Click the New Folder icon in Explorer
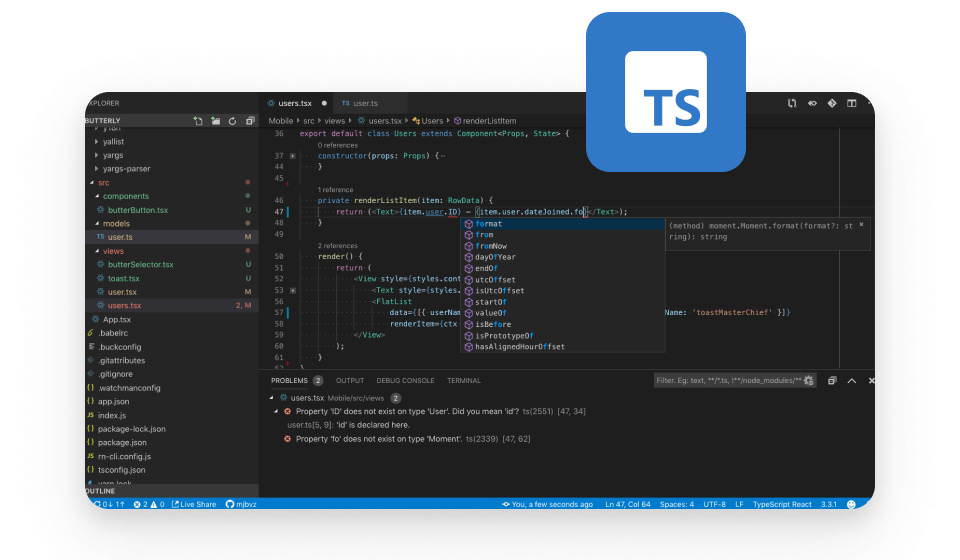The image size is (960, 560). pyautogui.click(x=215, y=121)
